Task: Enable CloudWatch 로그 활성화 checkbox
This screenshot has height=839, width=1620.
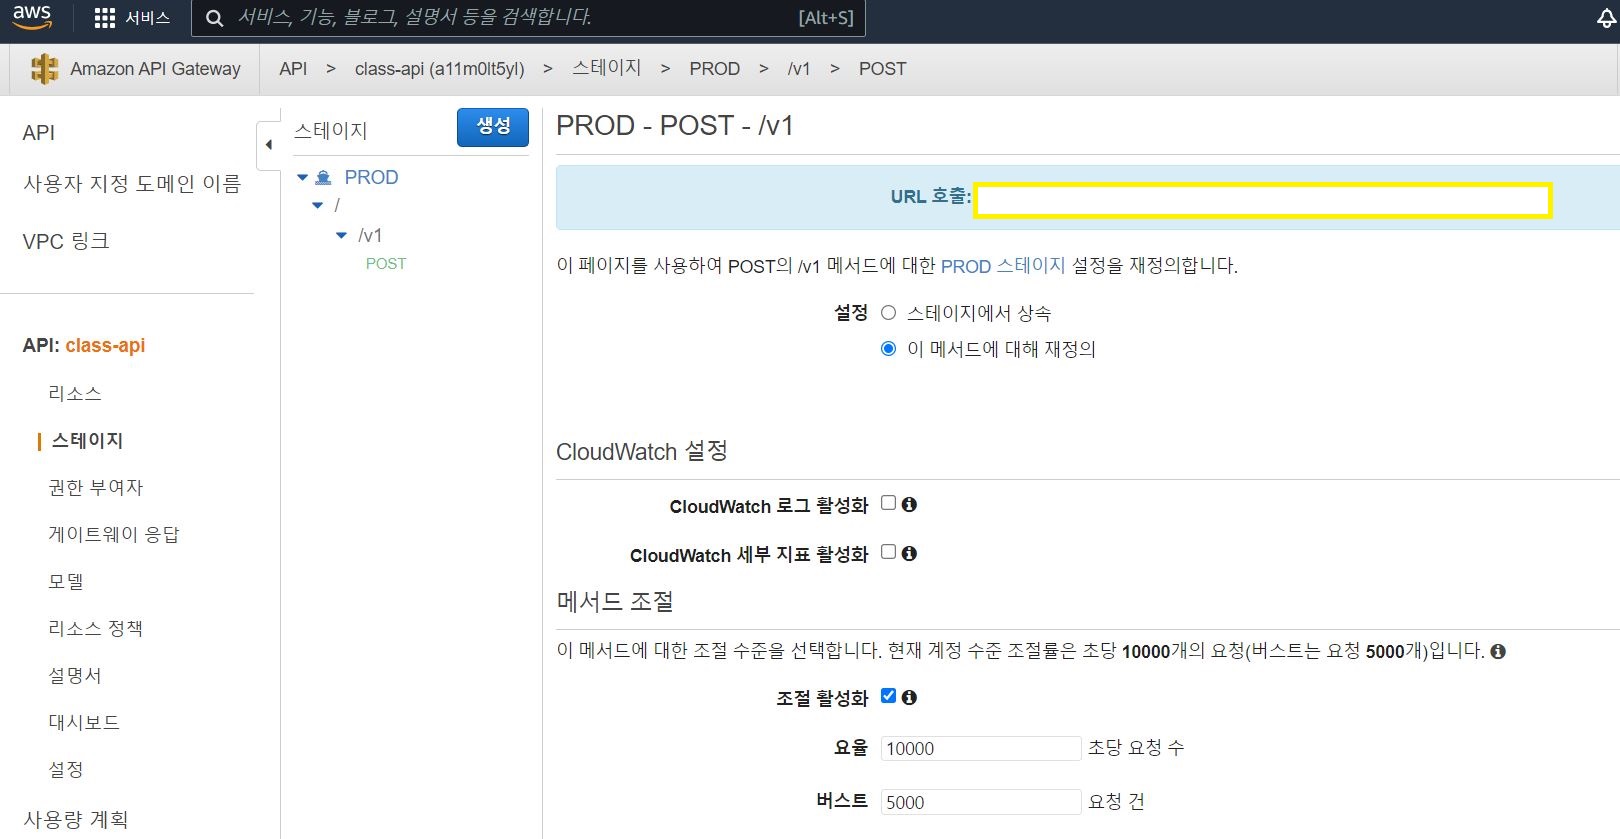Action: (x=888, y=503)
